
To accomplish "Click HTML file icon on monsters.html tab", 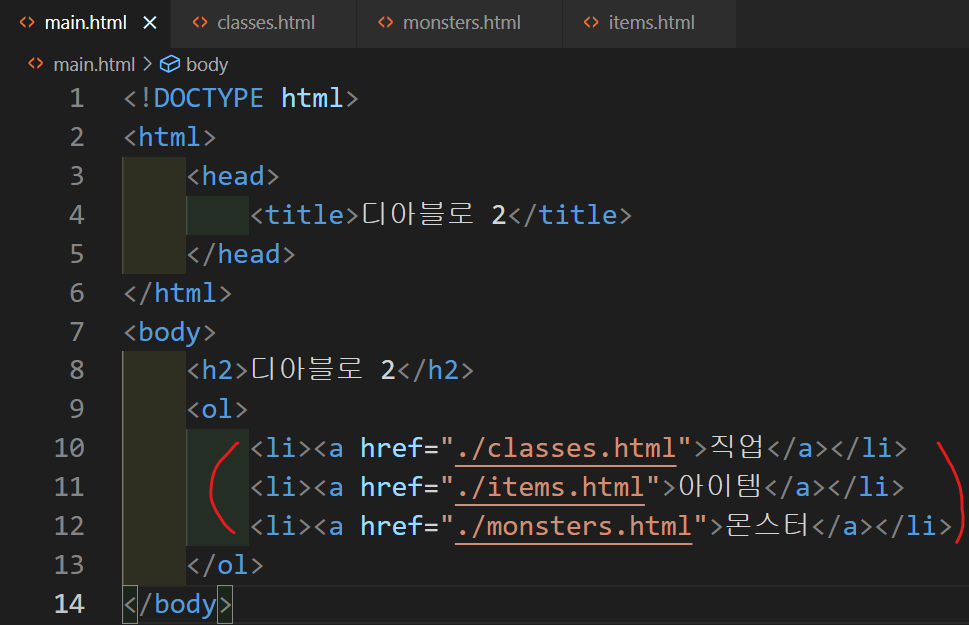I will coord(386,23).
